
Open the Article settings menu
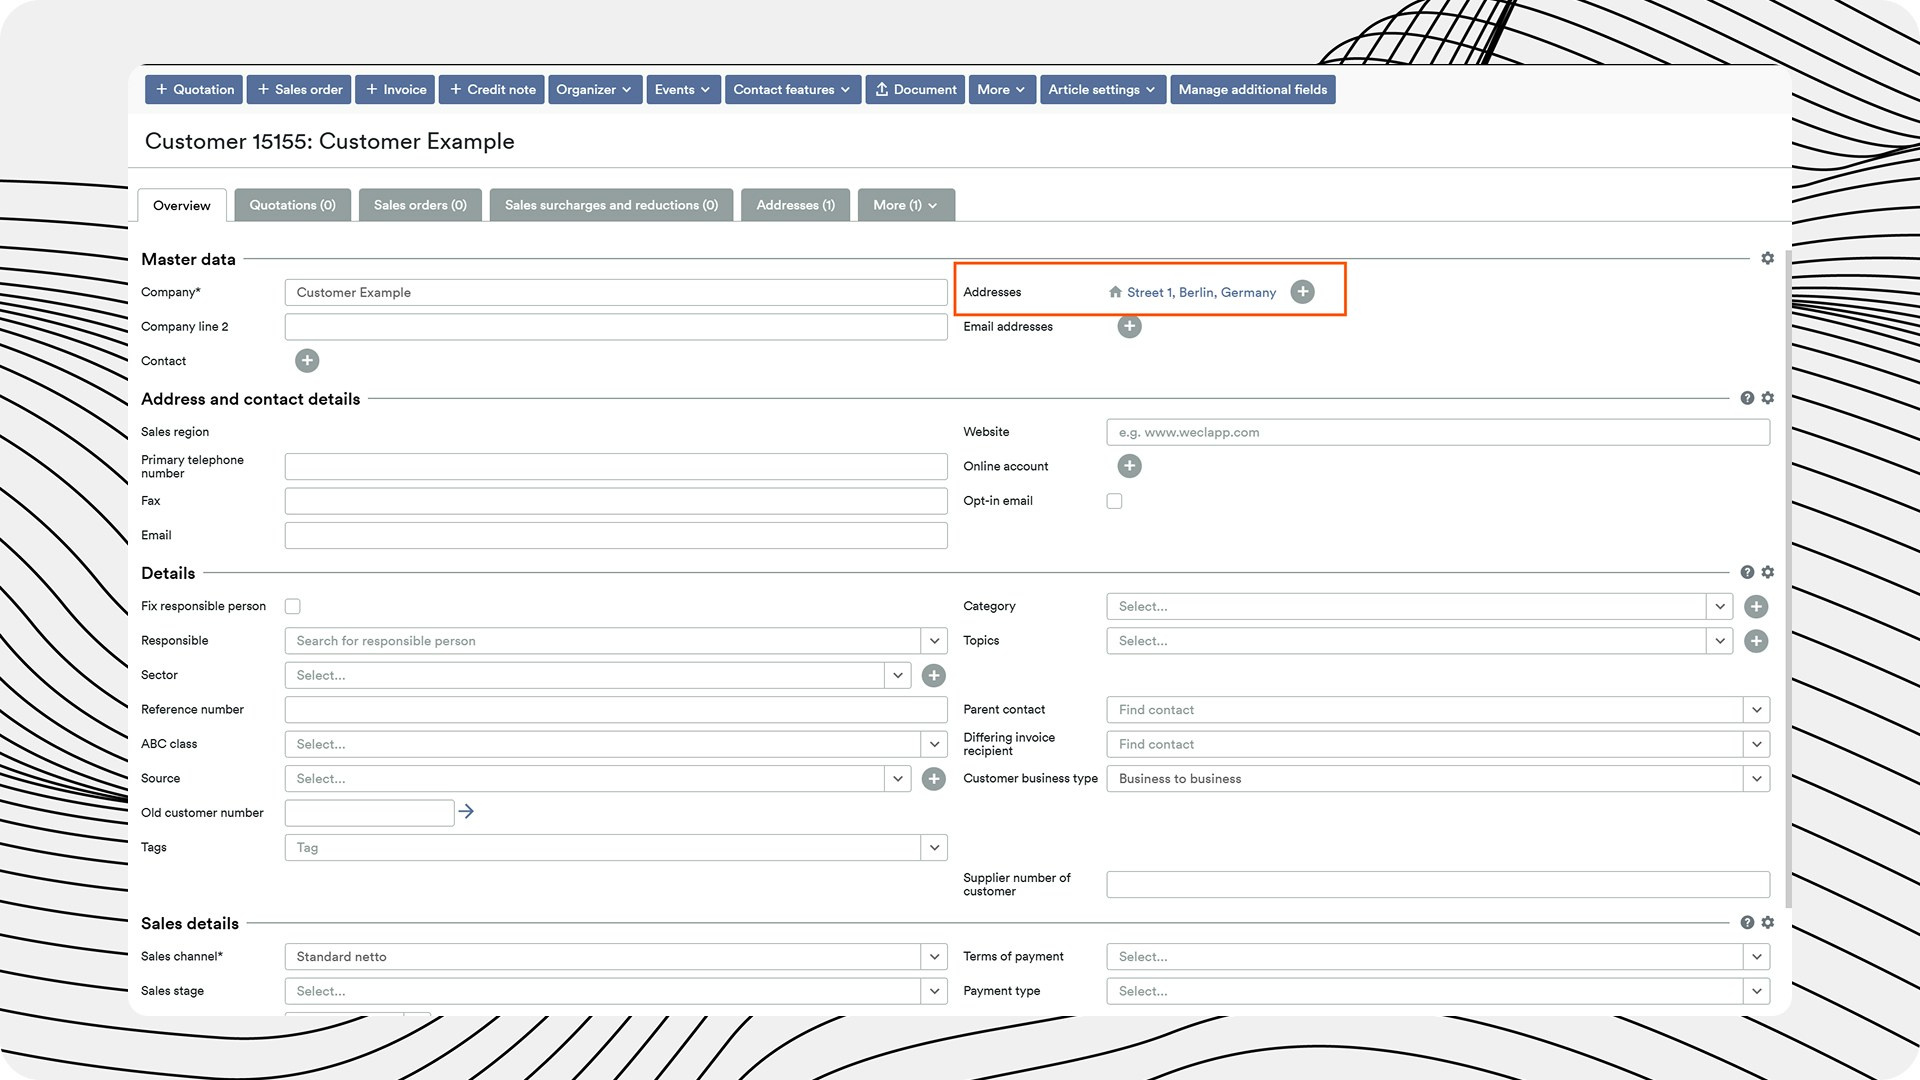pyautogui.click(x=1102, y=90)
